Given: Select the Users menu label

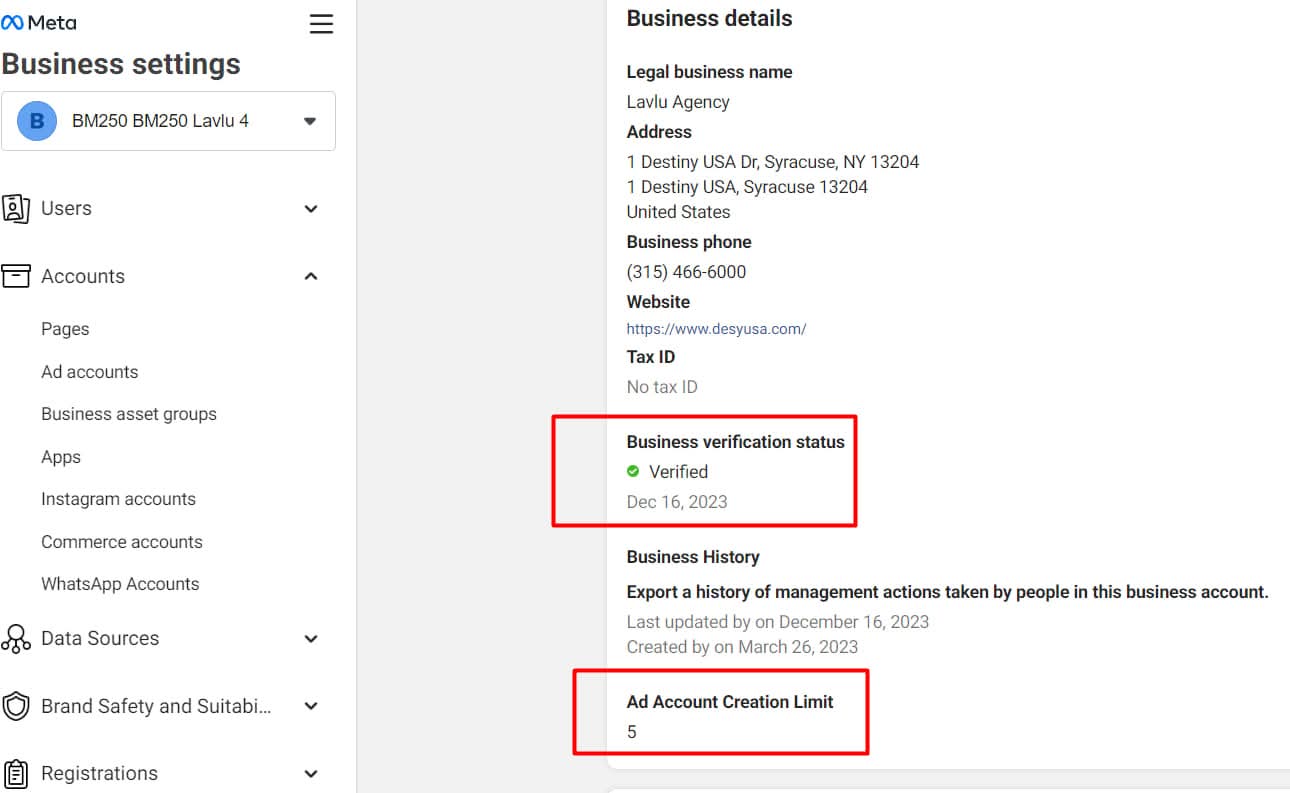Looking at the screenshot, I should point(66,208).
